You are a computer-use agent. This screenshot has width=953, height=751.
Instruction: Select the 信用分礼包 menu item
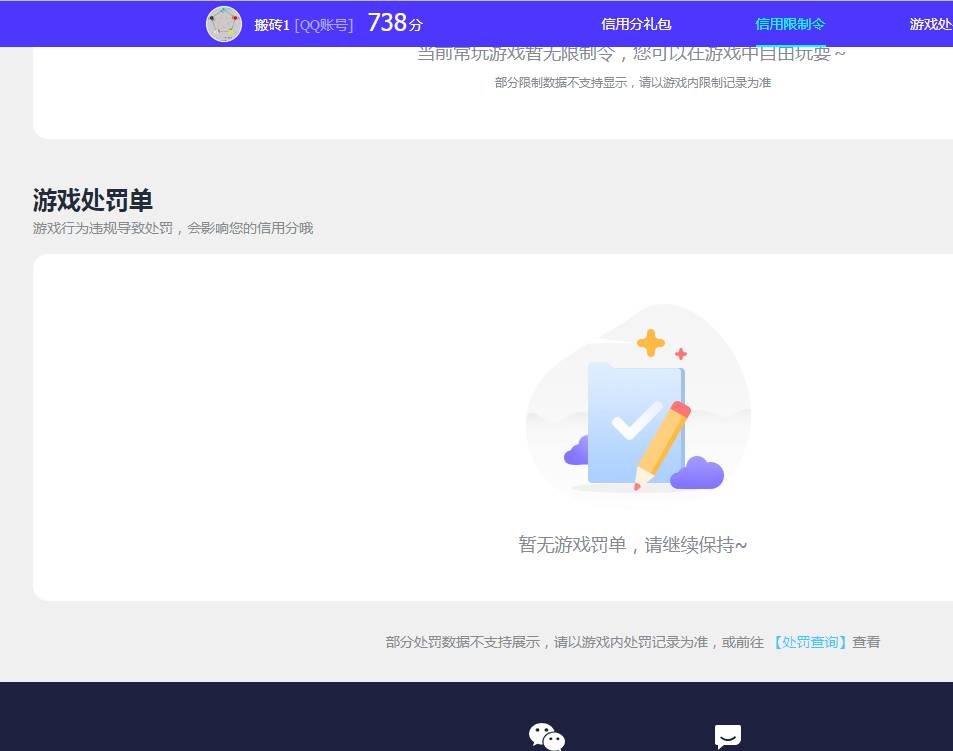[635, 23]
